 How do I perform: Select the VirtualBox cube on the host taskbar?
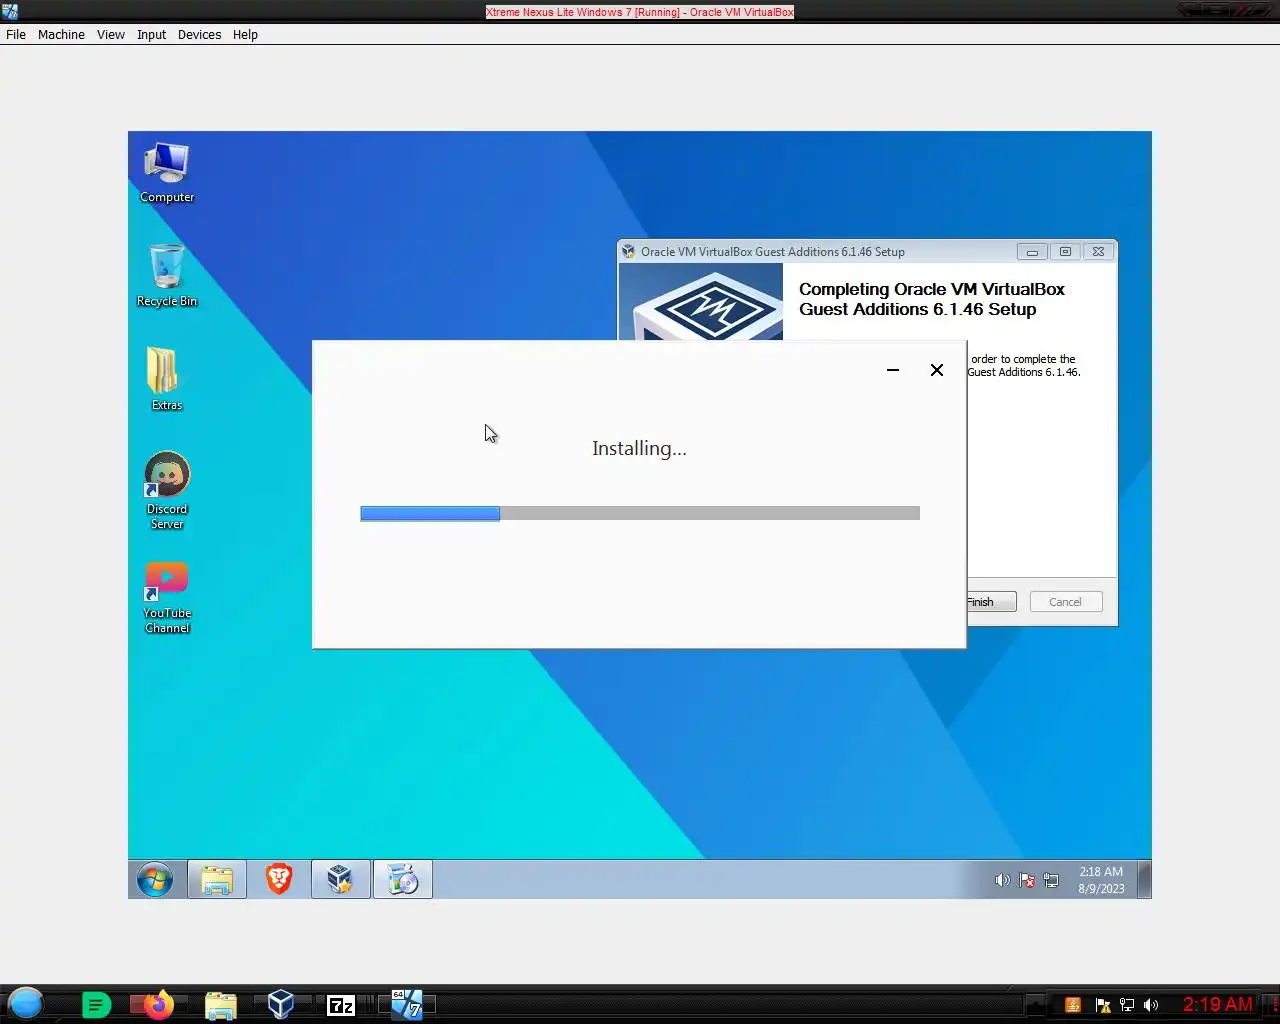281,1004
